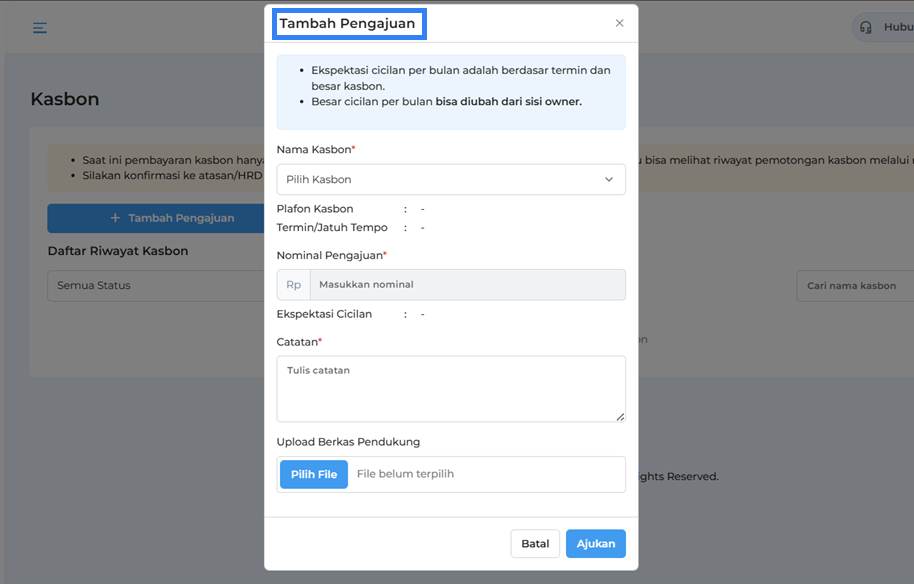914x585 pixels.
Task: Focus the Masukkan nominal input field
Action: (x=467, y=285)
